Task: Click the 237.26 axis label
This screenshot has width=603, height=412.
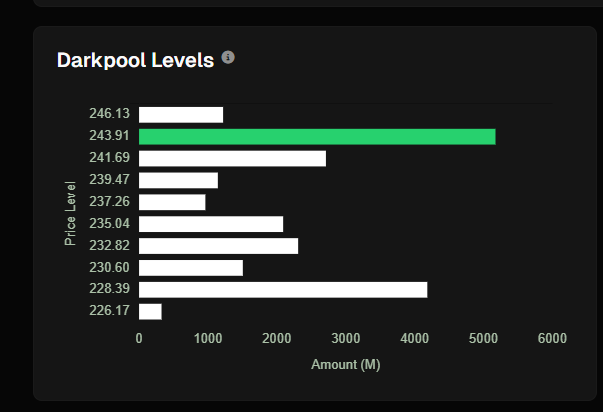Action: point(110,201)
